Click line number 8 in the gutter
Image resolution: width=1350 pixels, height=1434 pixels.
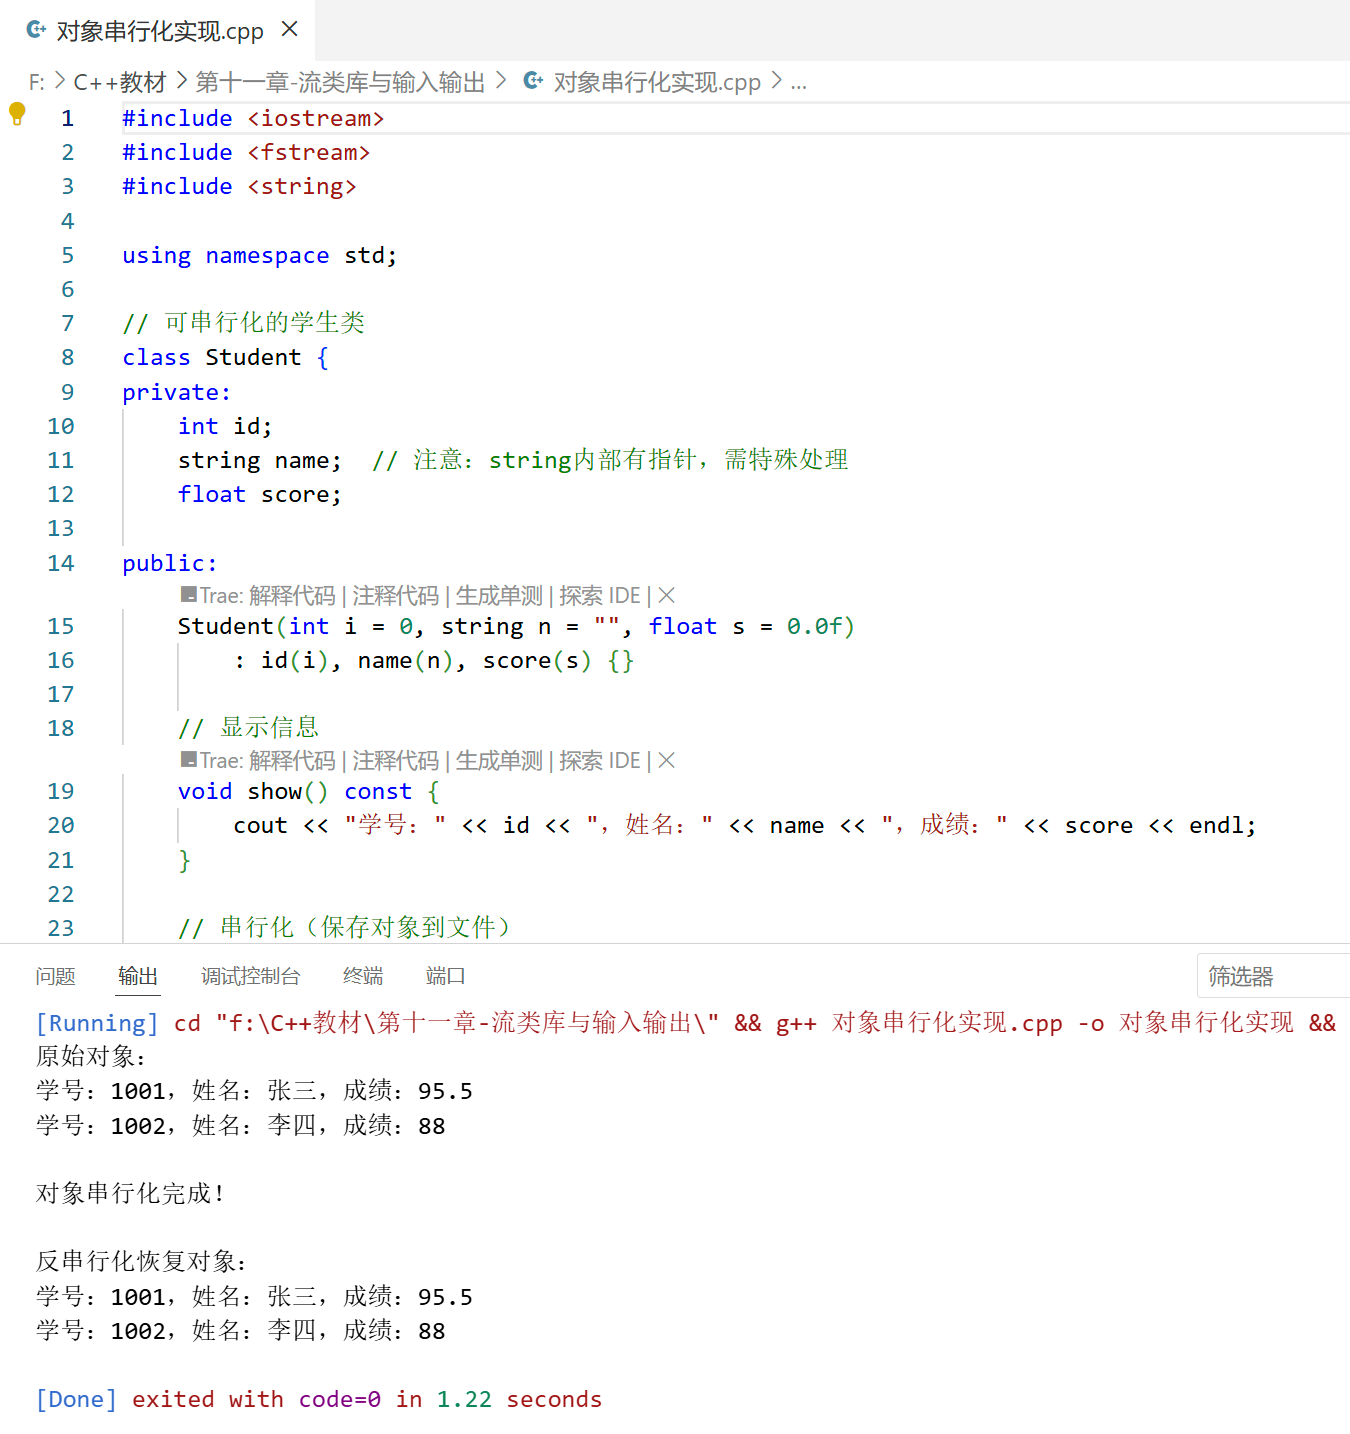[x=67, y=357]
